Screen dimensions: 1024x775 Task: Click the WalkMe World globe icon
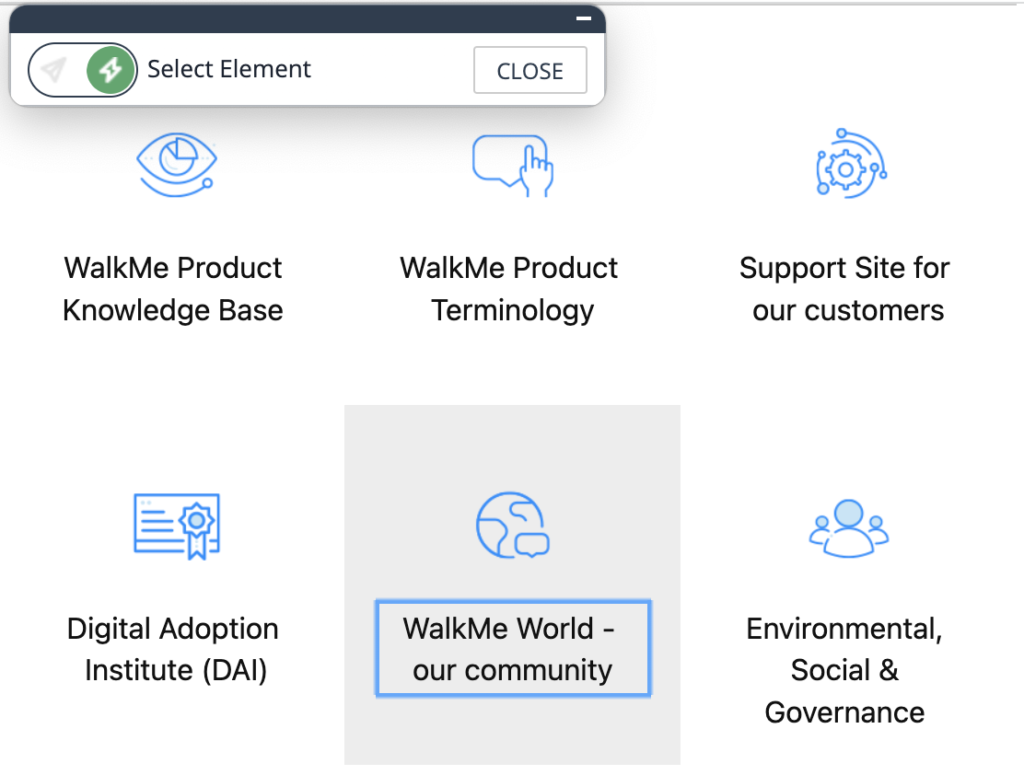512,523
